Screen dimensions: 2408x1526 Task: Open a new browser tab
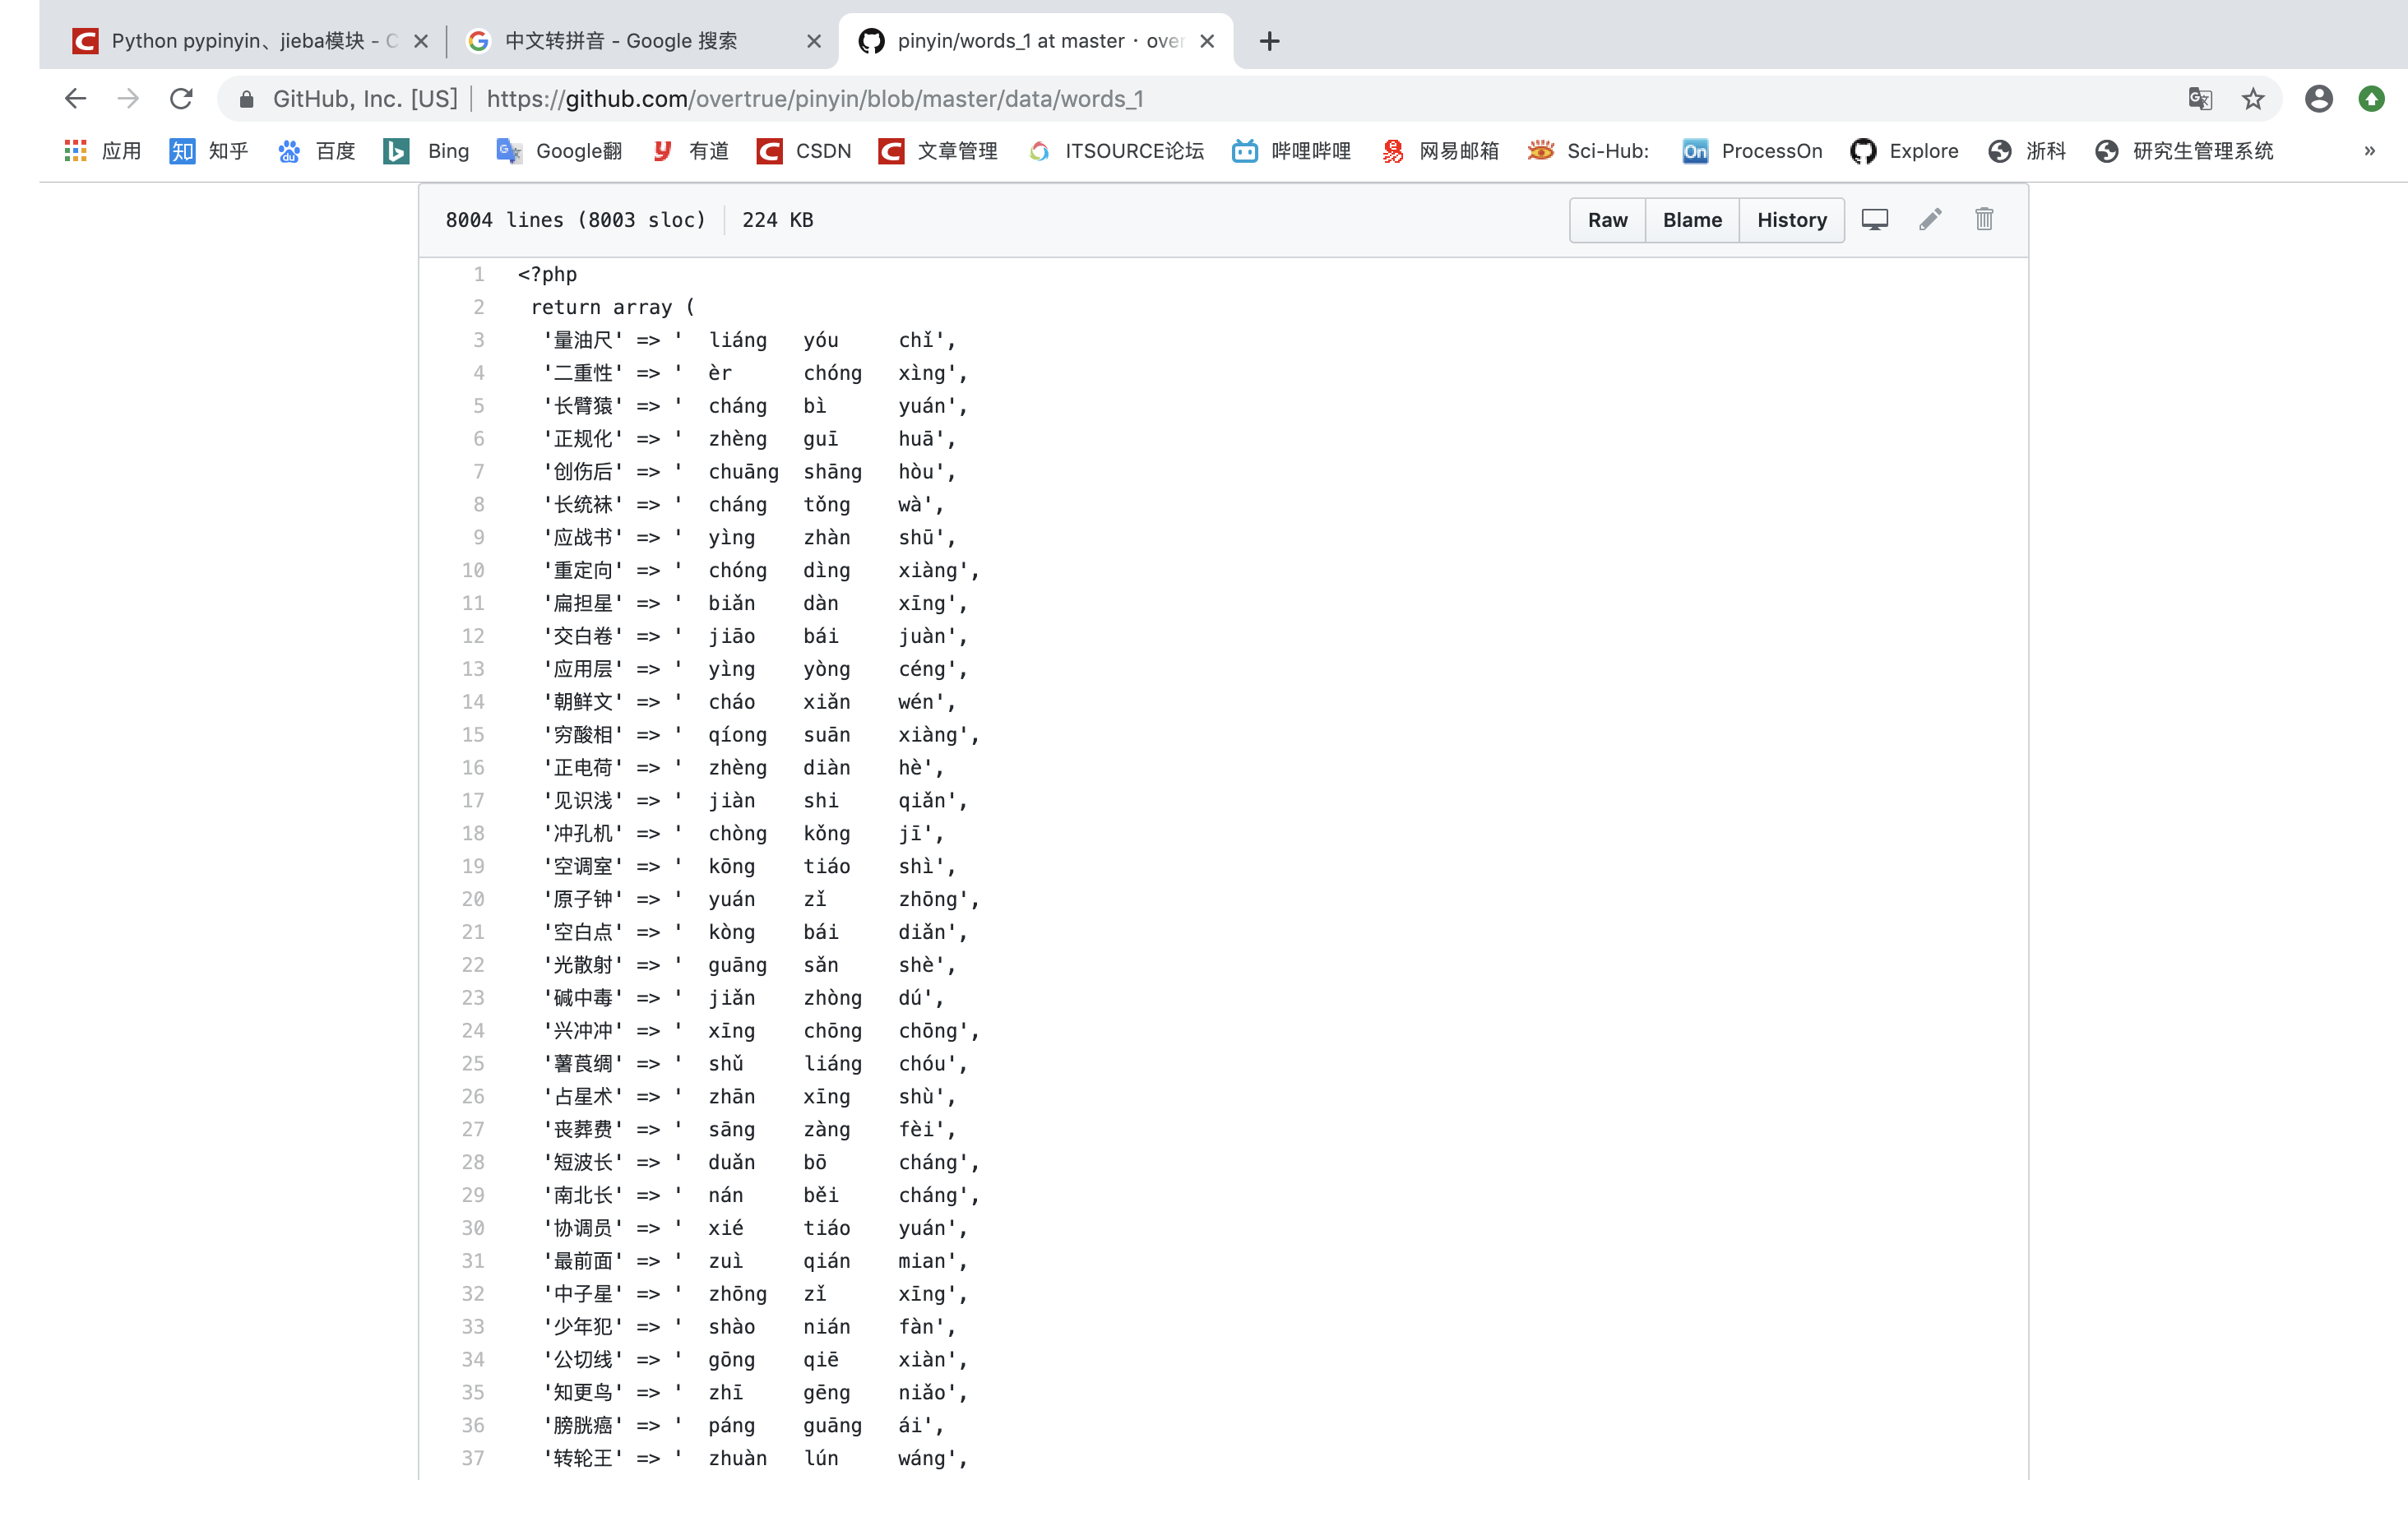[x=1269, y=41]
